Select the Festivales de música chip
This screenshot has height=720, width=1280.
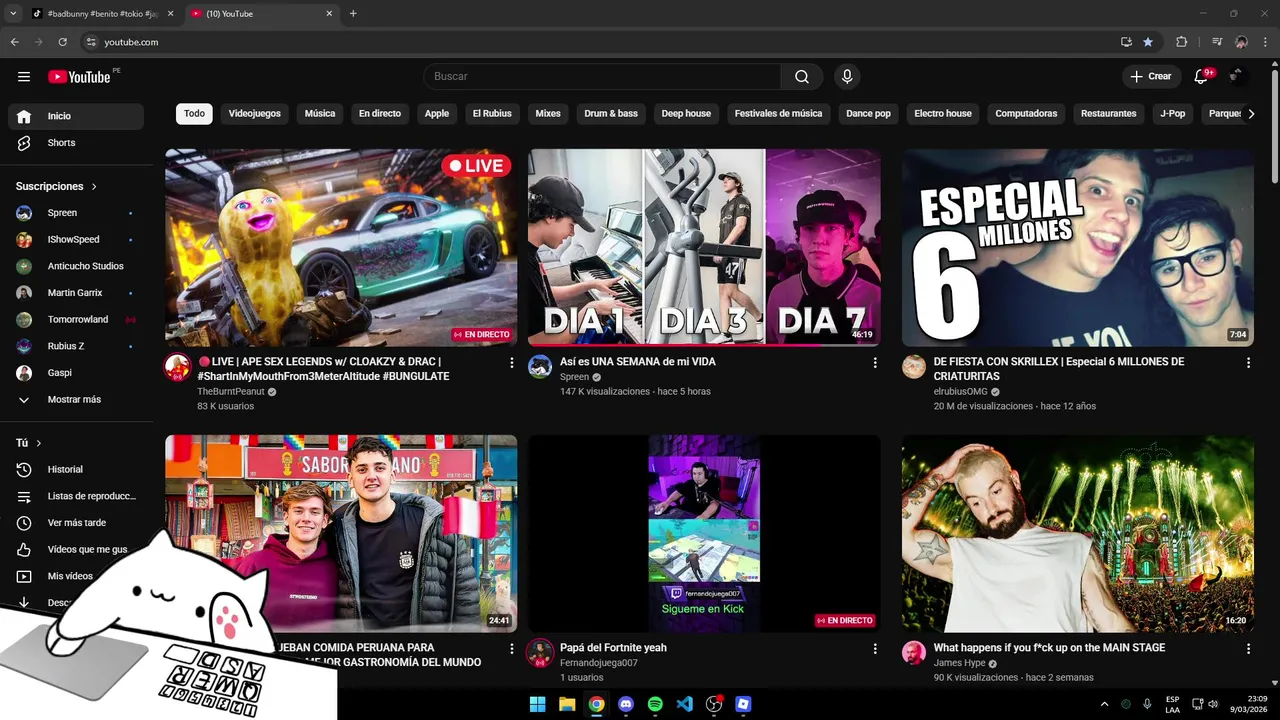tap(778, 114)
